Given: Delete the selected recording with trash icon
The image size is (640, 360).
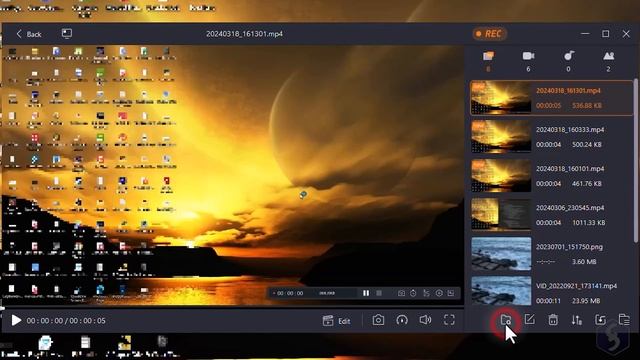Looking at the screenshot, I should [x=553, y=320].
